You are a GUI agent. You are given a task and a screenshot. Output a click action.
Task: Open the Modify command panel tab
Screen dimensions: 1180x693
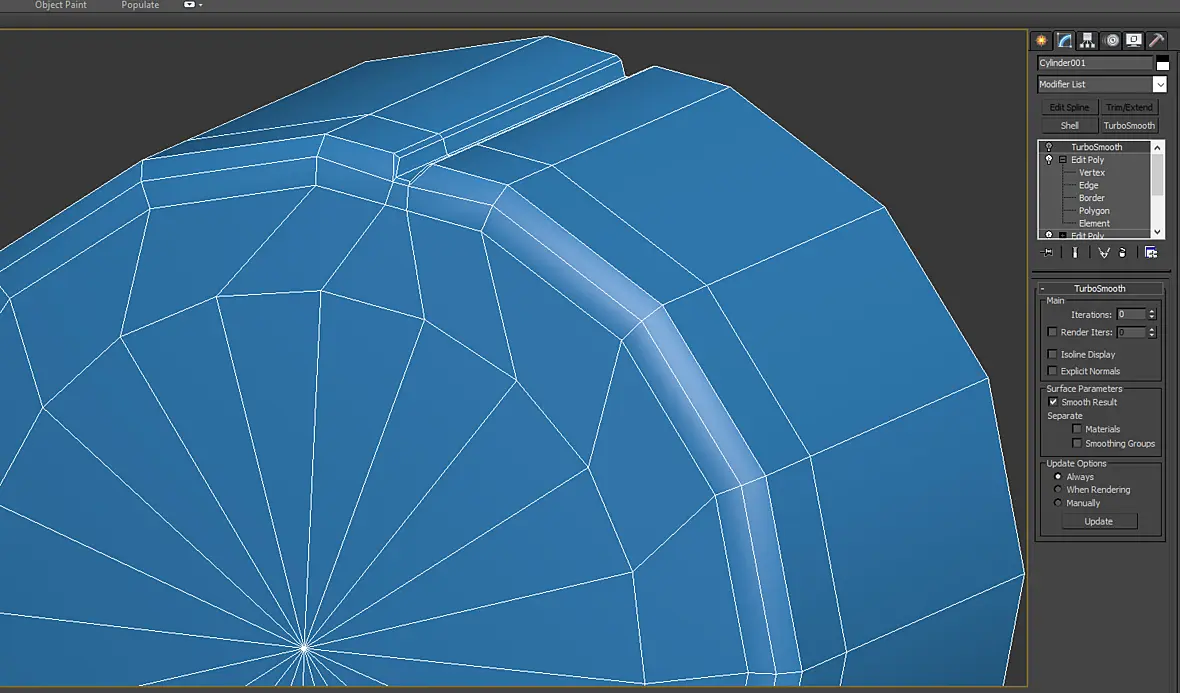pos(1064,41)
